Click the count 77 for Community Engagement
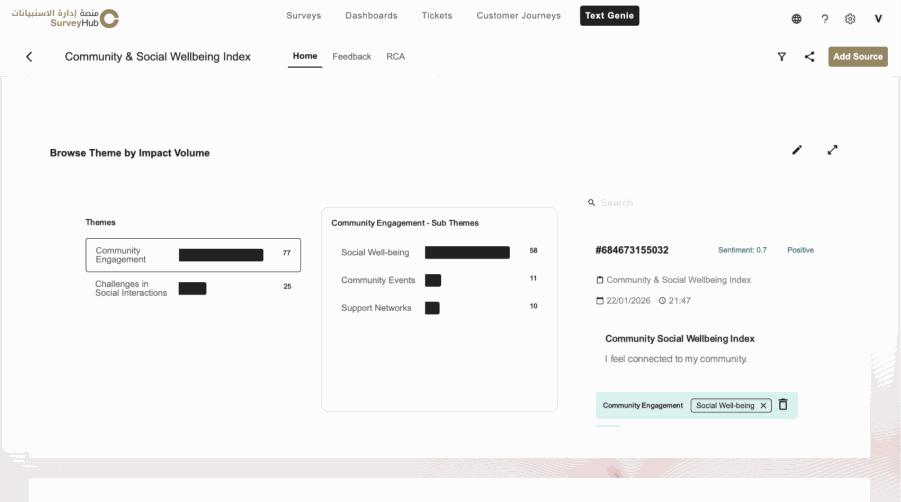 (286, 253)
